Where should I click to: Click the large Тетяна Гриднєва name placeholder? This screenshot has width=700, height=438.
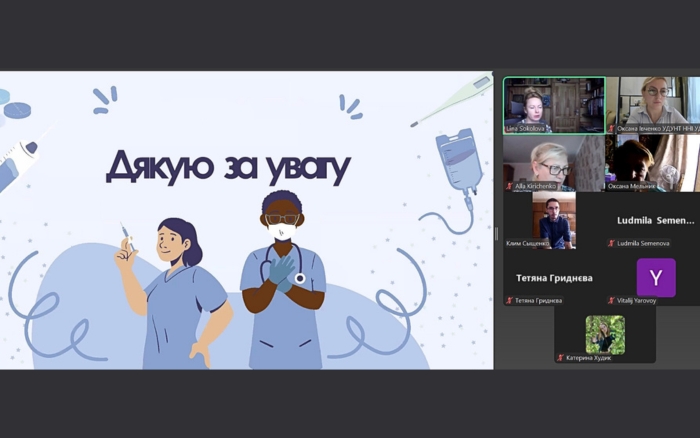[554, 278]
